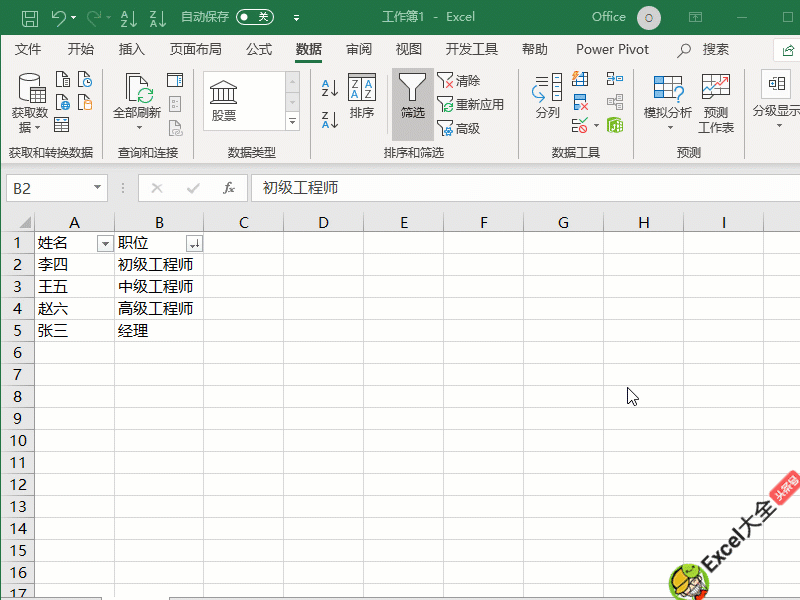Open the 分级显示 outline dropdown
This screenshot has width=800, height=600.
pyautogui.click(x=777, y=101)
